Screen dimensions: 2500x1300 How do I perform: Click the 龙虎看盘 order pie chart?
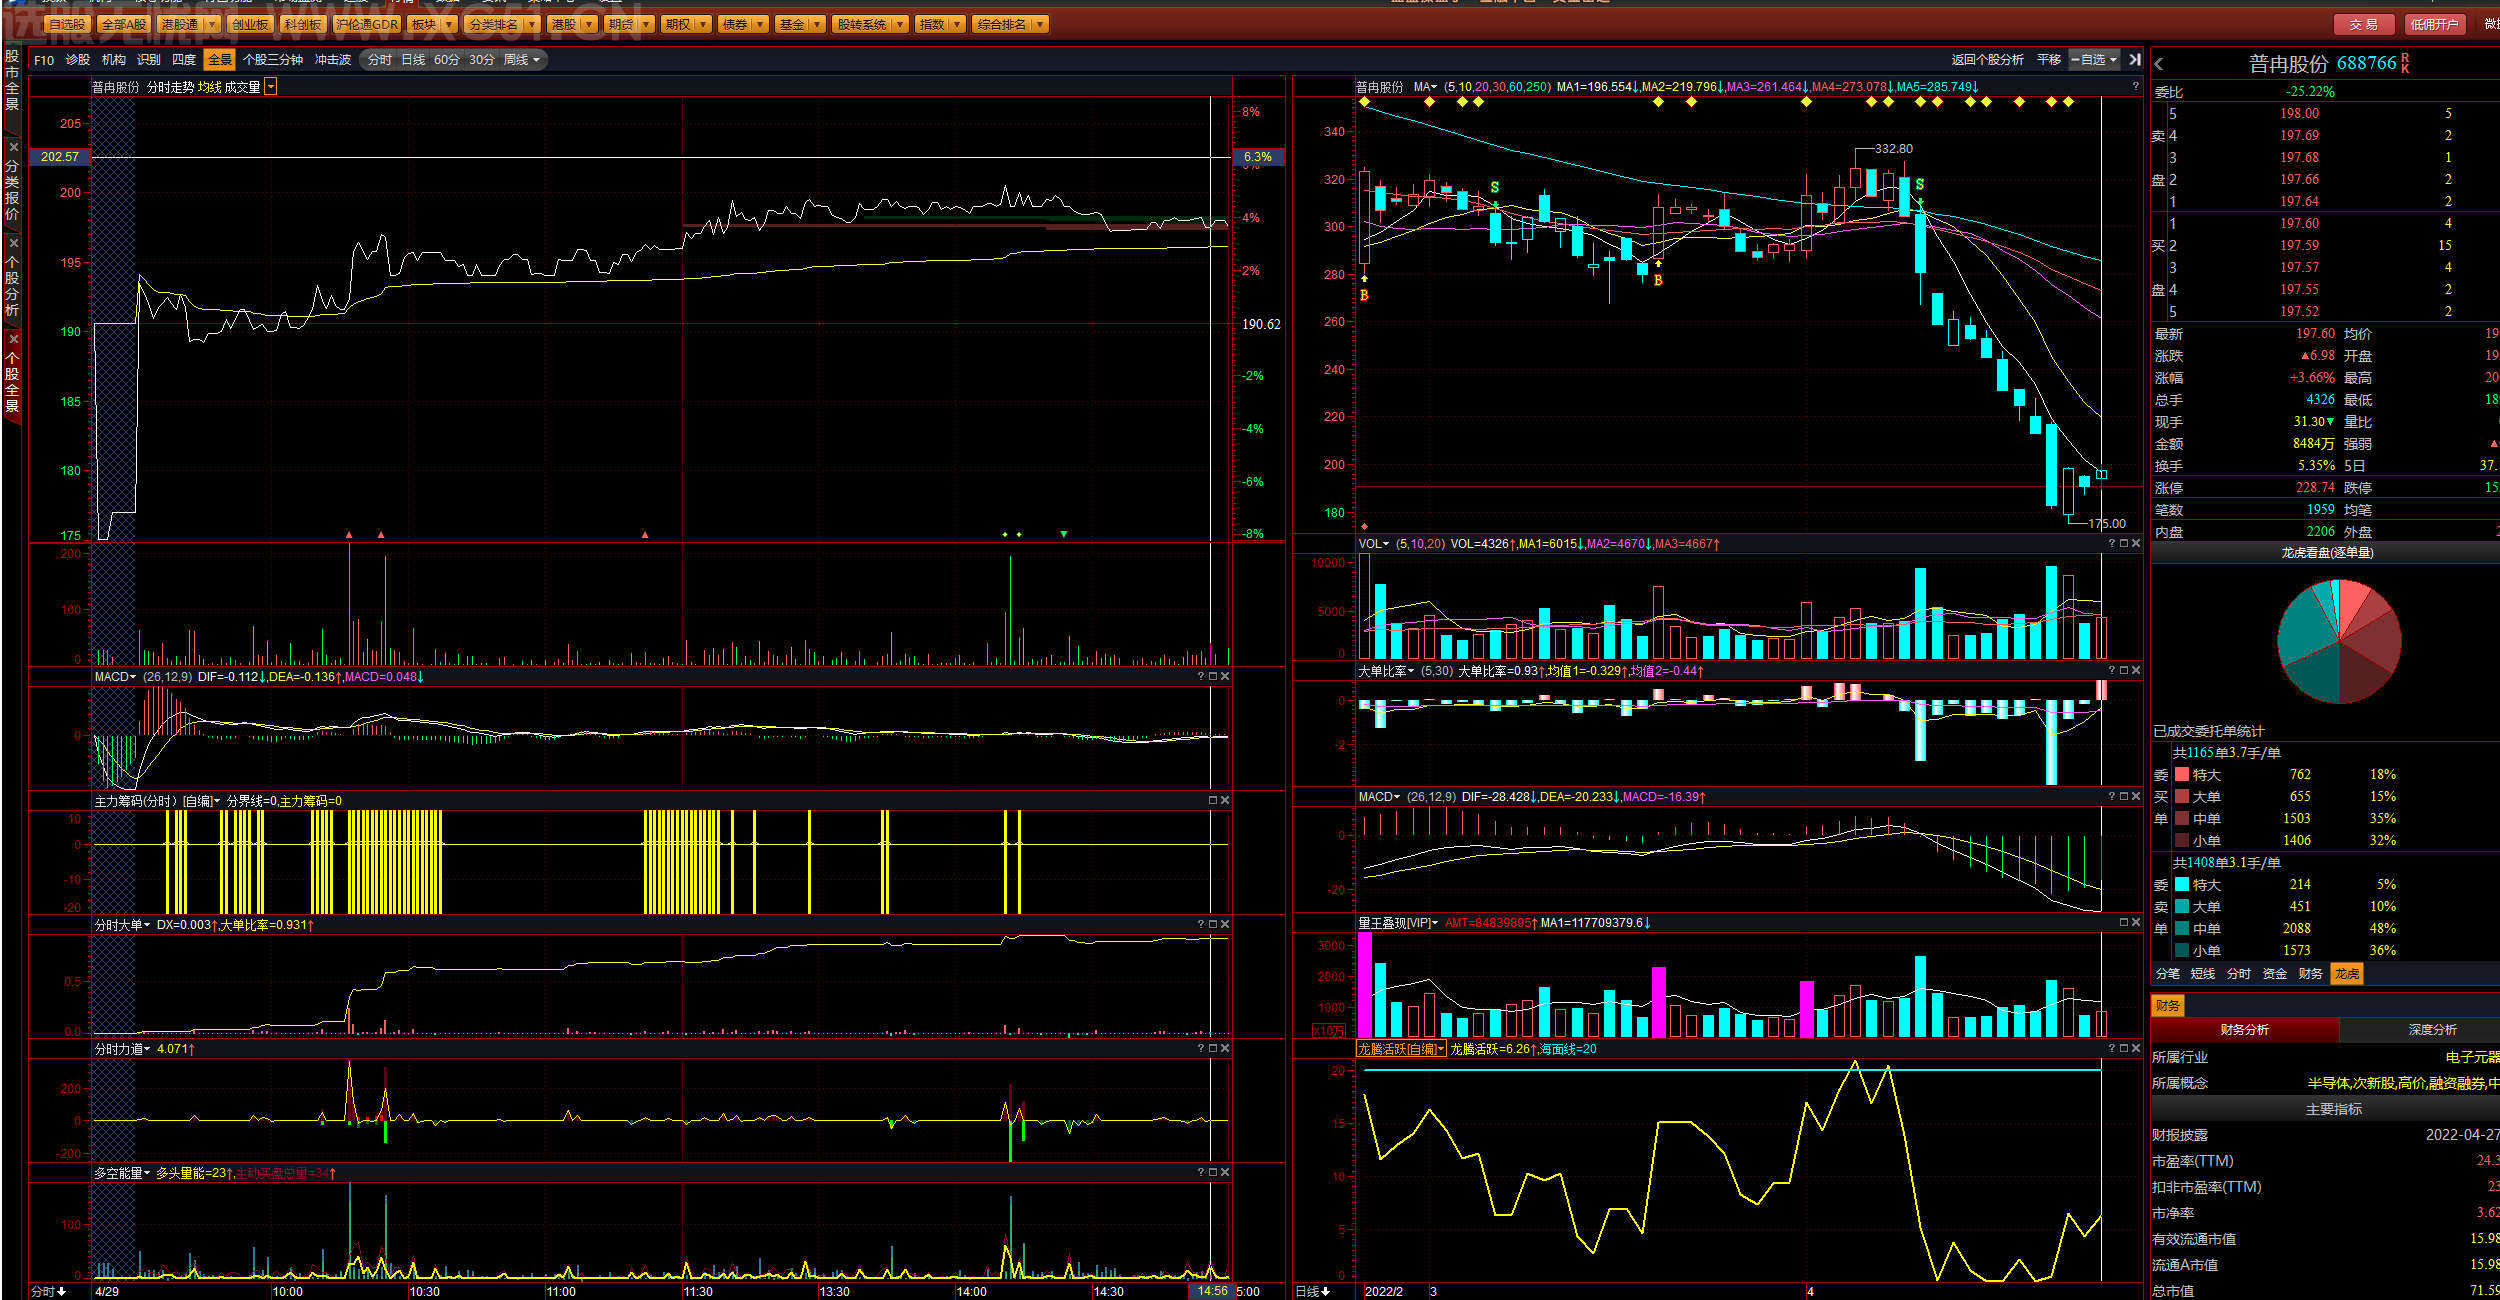click(x=2339, y=641)
